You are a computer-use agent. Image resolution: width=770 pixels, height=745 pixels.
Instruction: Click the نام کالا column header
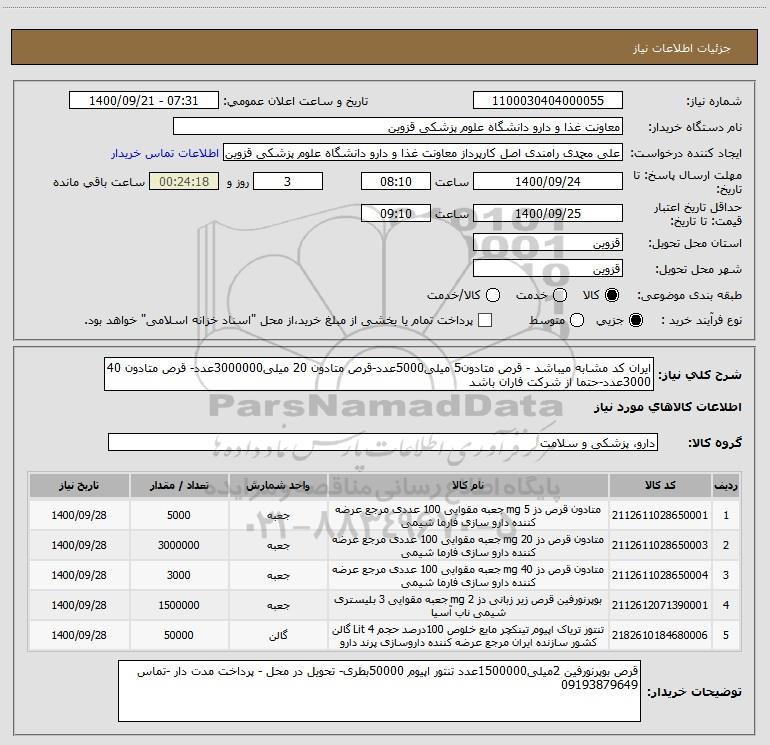pyautogui.click(x=468, y=486)
